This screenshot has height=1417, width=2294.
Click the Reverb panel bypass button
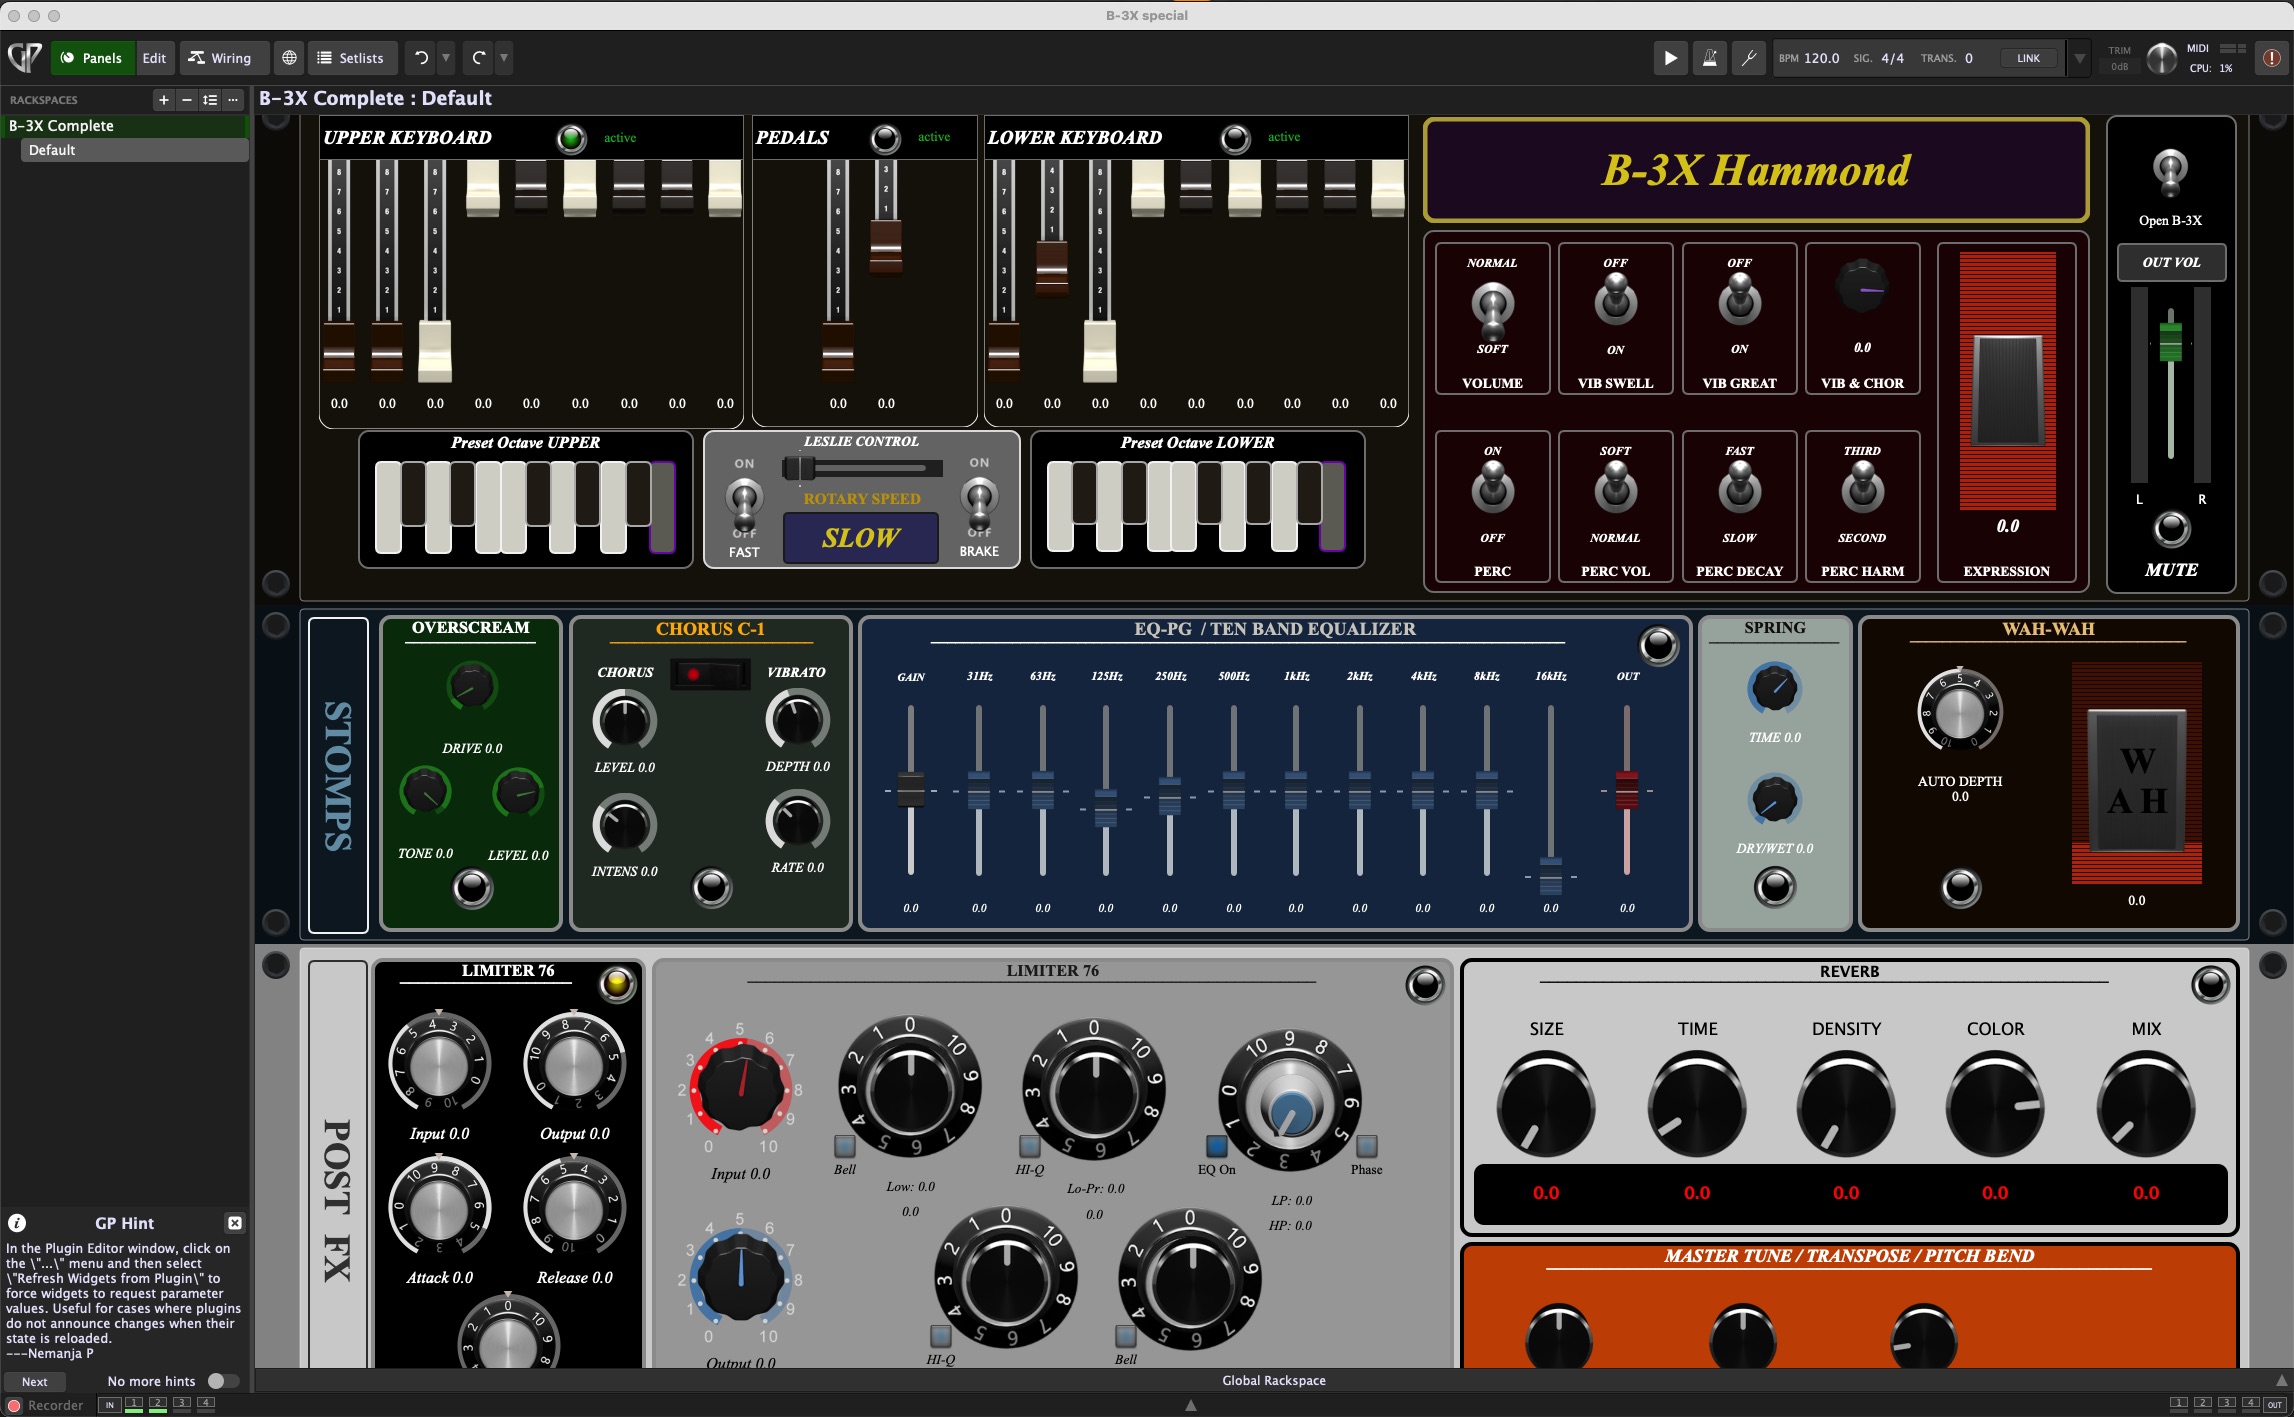2210,984
